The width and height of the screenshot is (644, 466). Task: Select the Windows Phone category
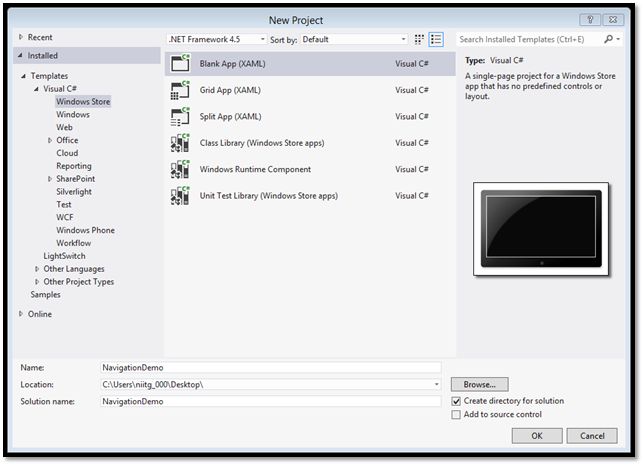pos(85,230)
